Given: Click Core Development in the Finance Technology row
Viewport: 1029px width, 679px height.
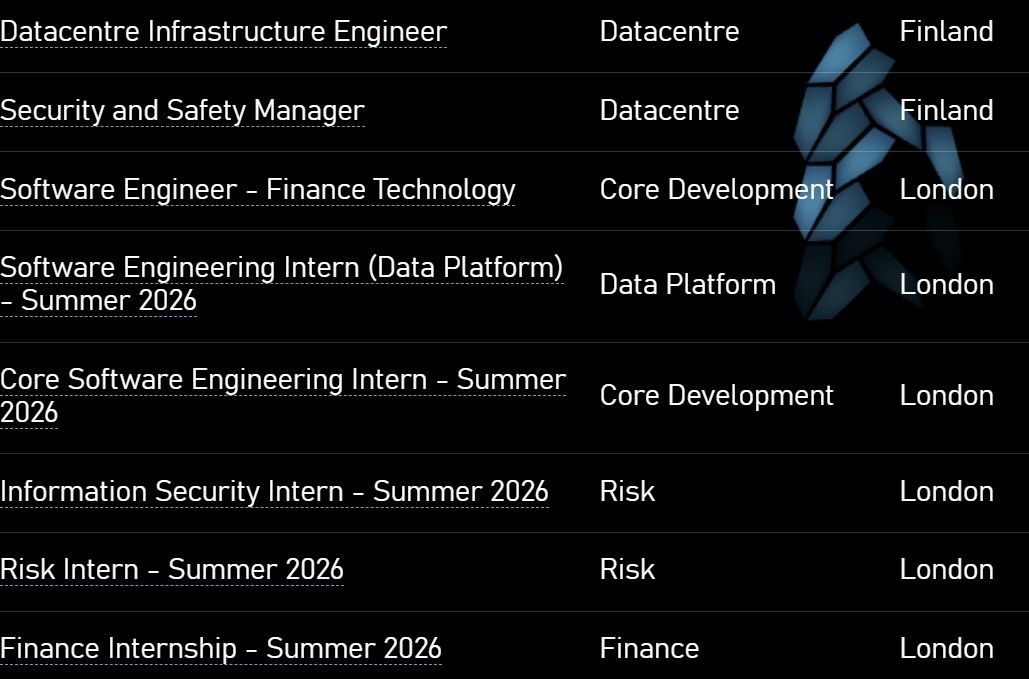Looking at the screenshot, I should tap(716, 190).
